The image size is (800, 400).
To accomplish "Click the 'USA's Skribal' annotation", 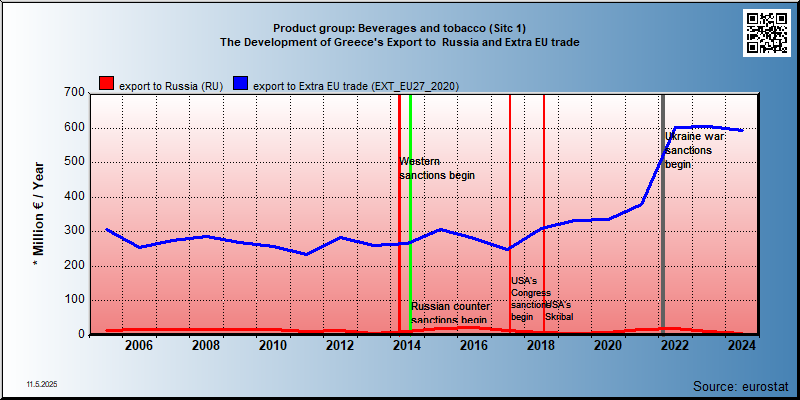I will coord(559,311).
